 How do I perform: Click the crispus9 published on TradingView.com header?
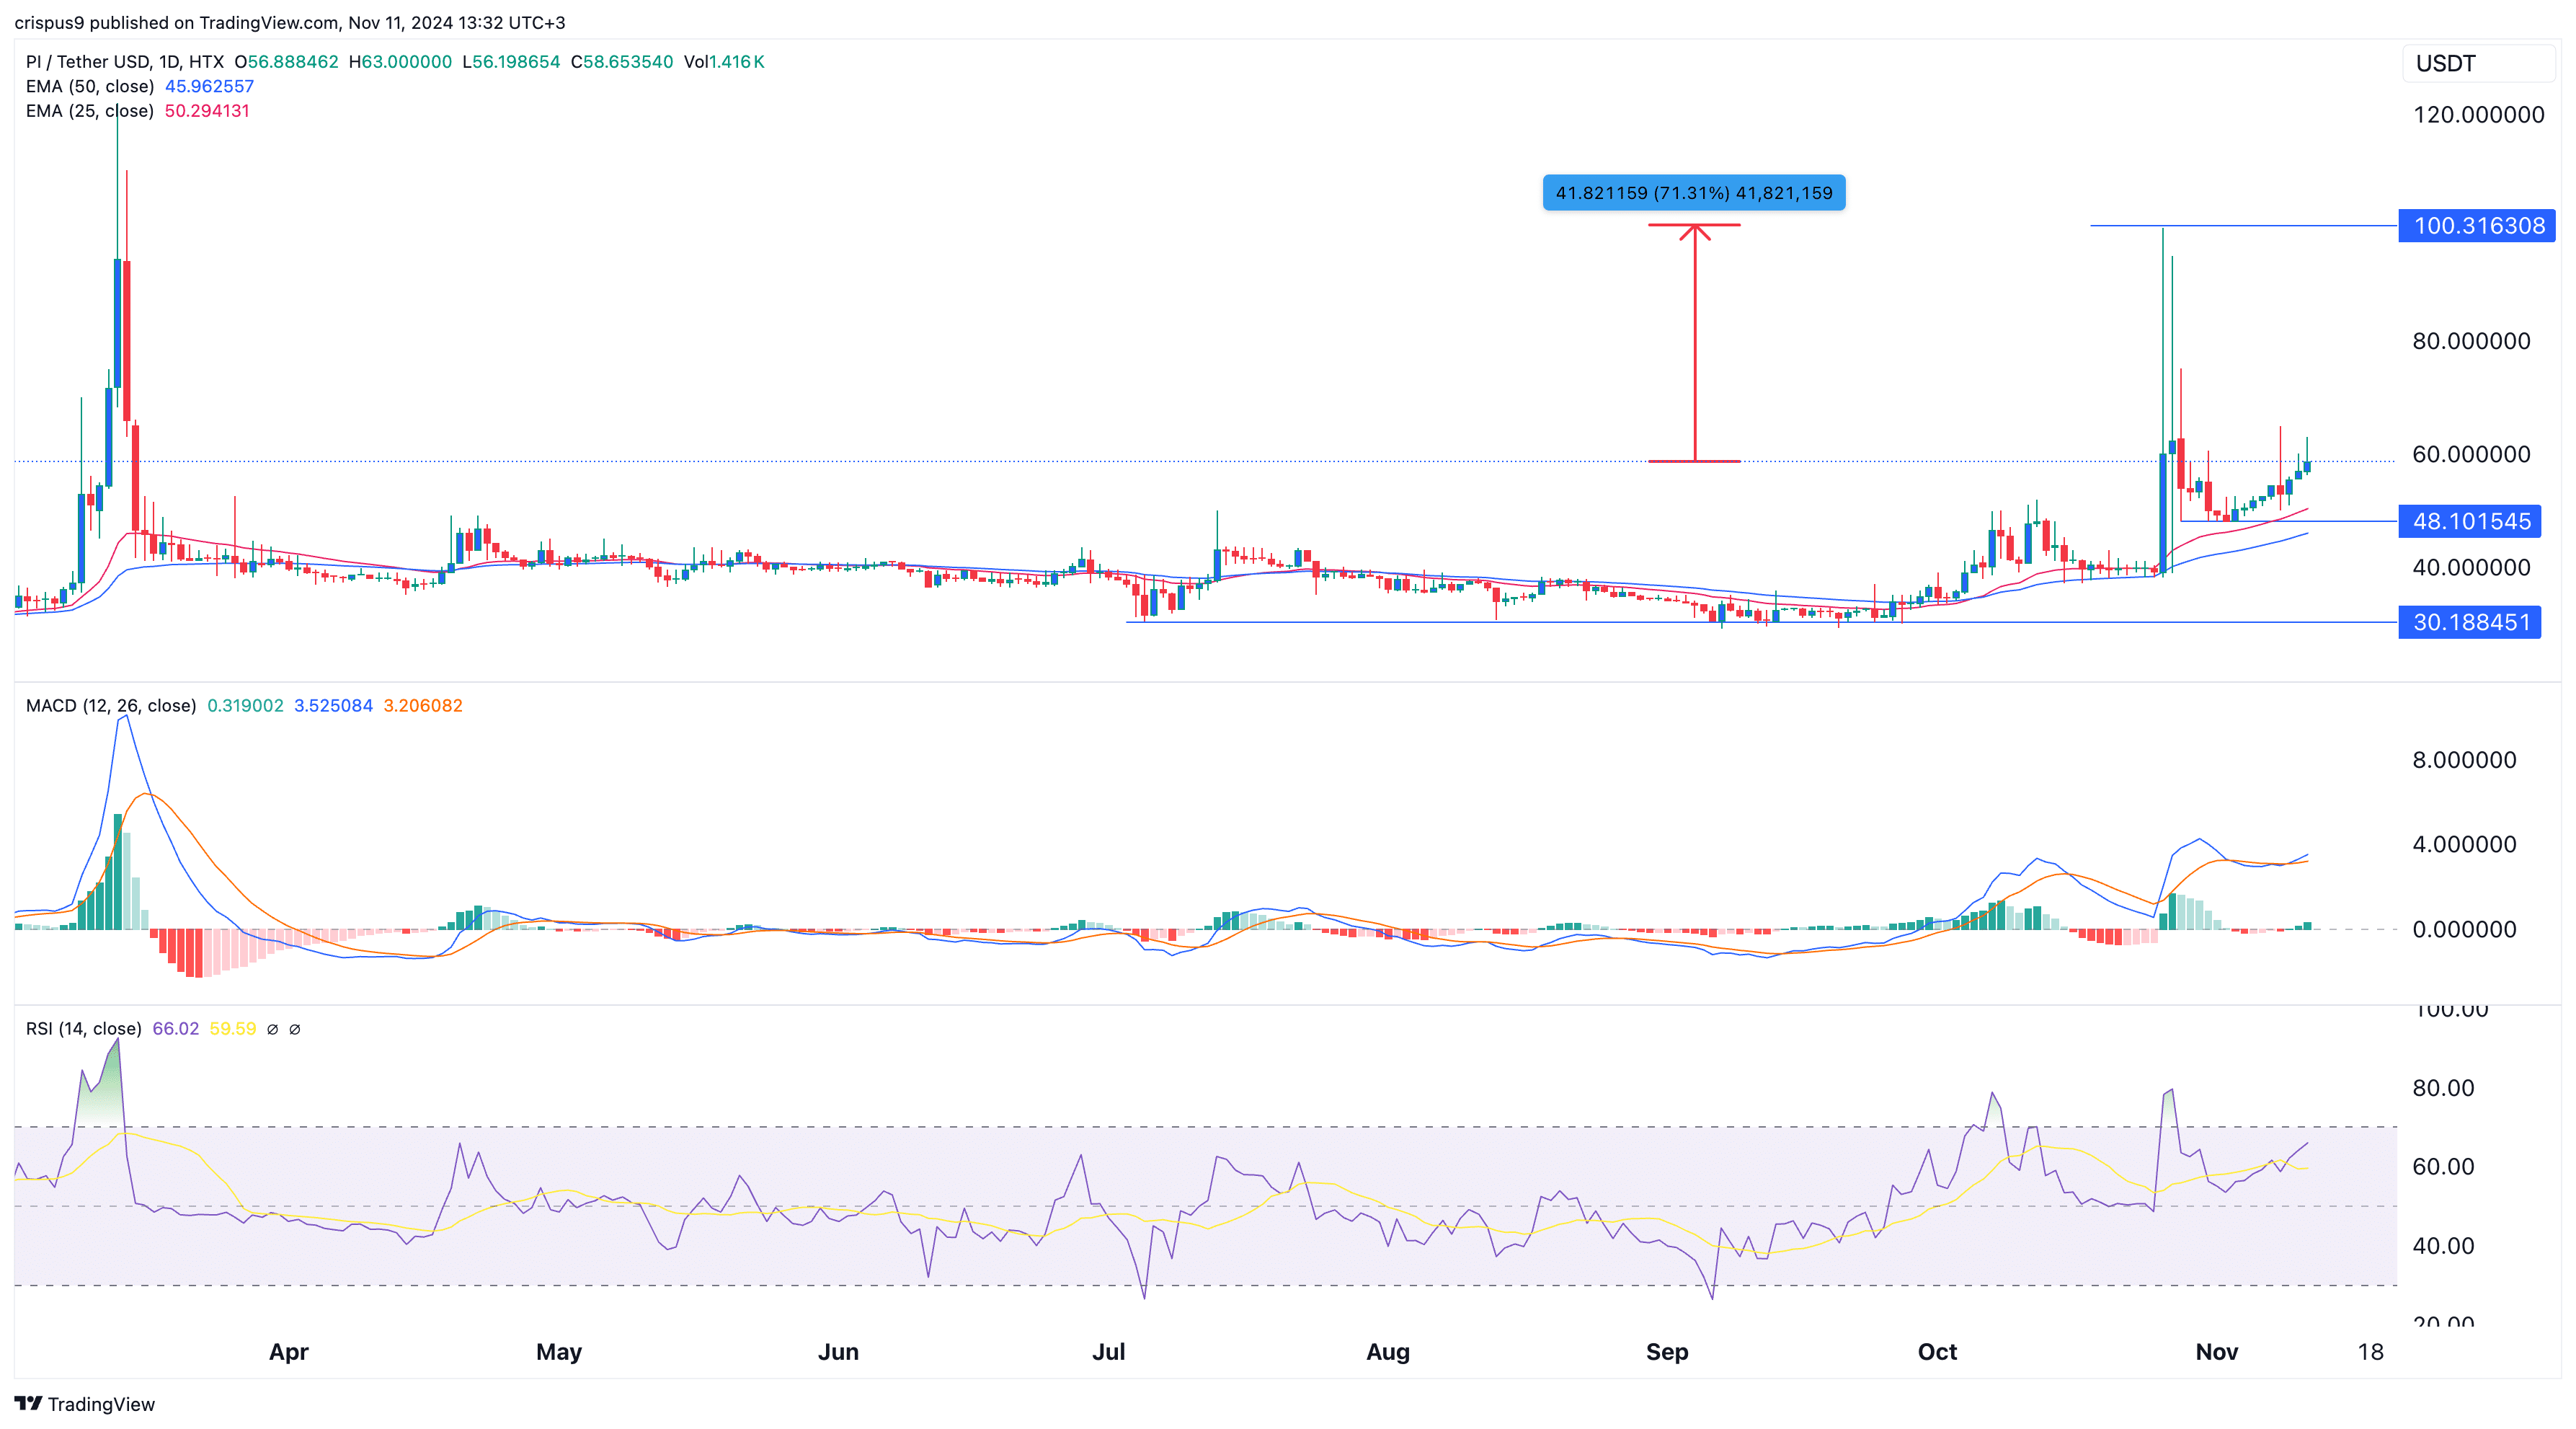pyautogui.click(x=289, y=22)
